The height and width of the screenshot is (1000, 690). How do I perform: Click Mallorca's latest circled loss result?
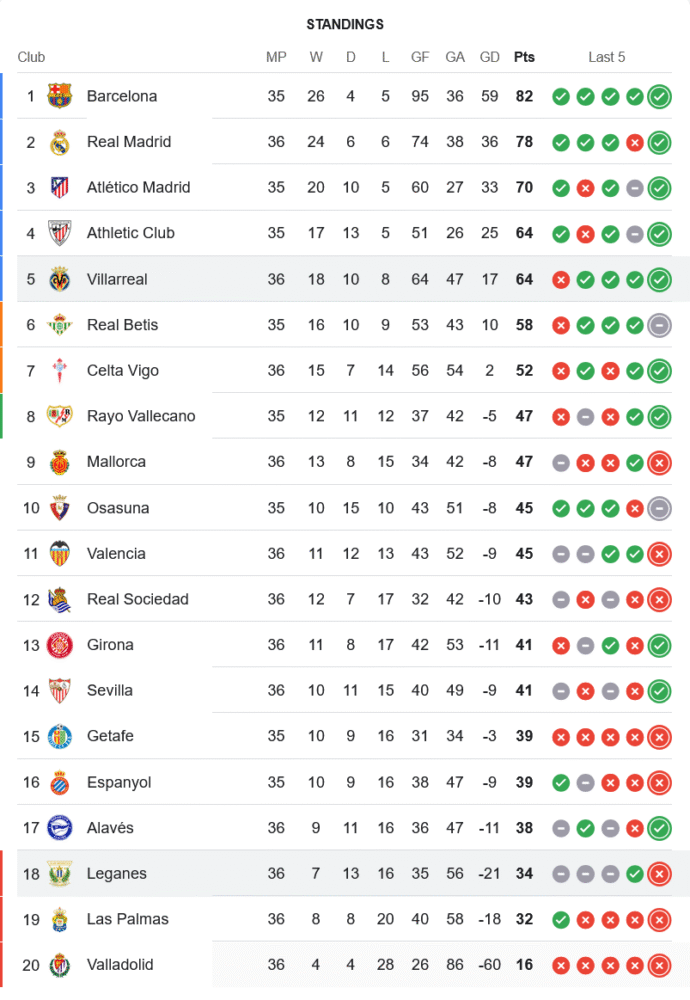(x=659, y=462)
